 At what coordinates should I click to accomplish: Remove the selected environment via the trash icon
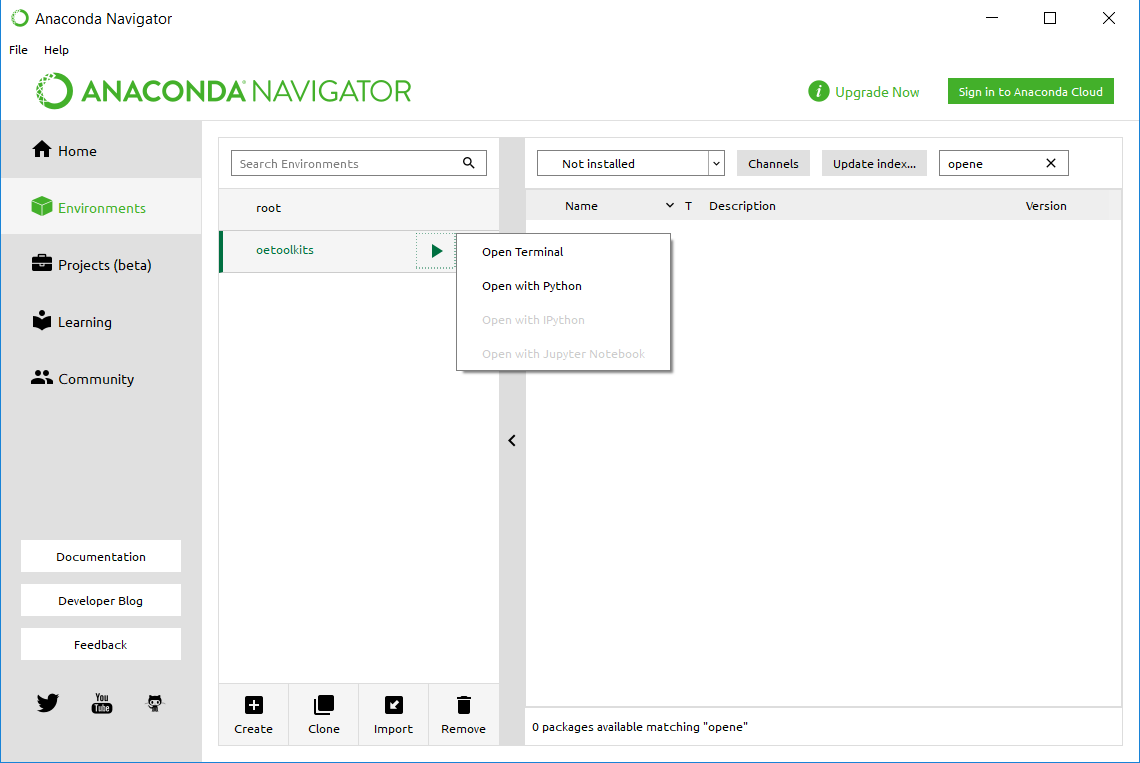(464, 705)
